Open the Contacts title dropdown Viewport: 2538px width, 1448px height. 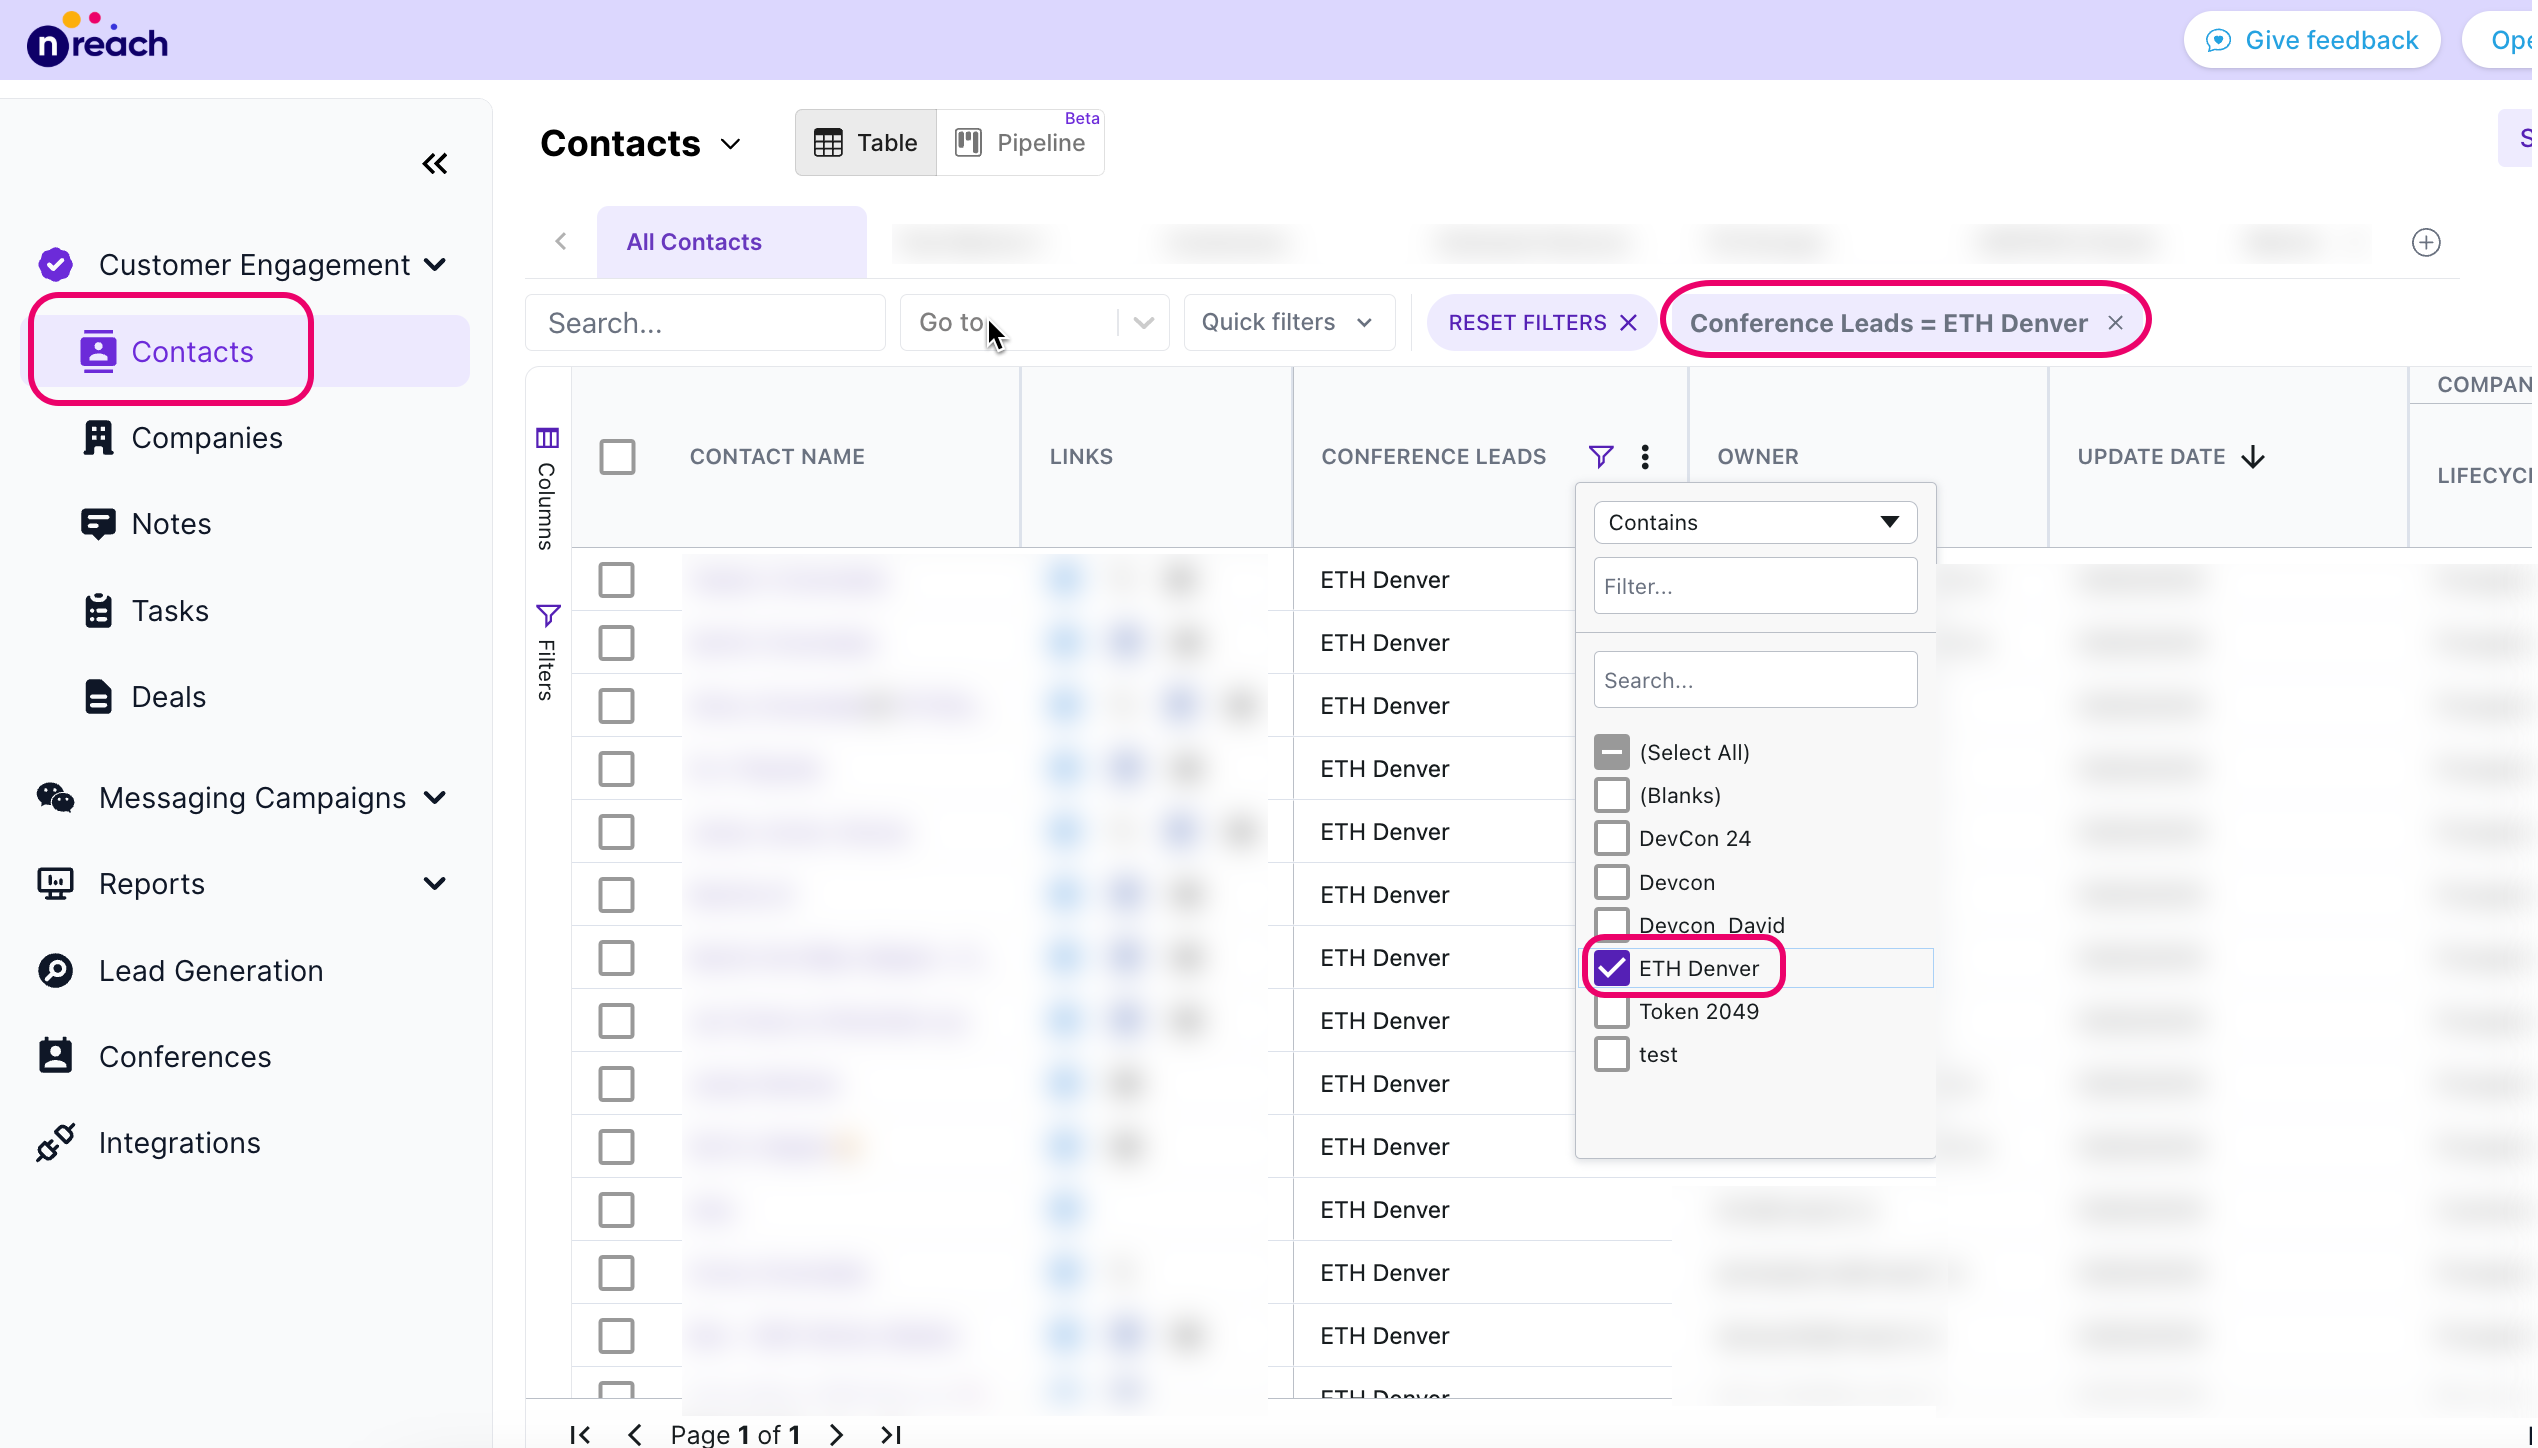(x=731, y=144)
